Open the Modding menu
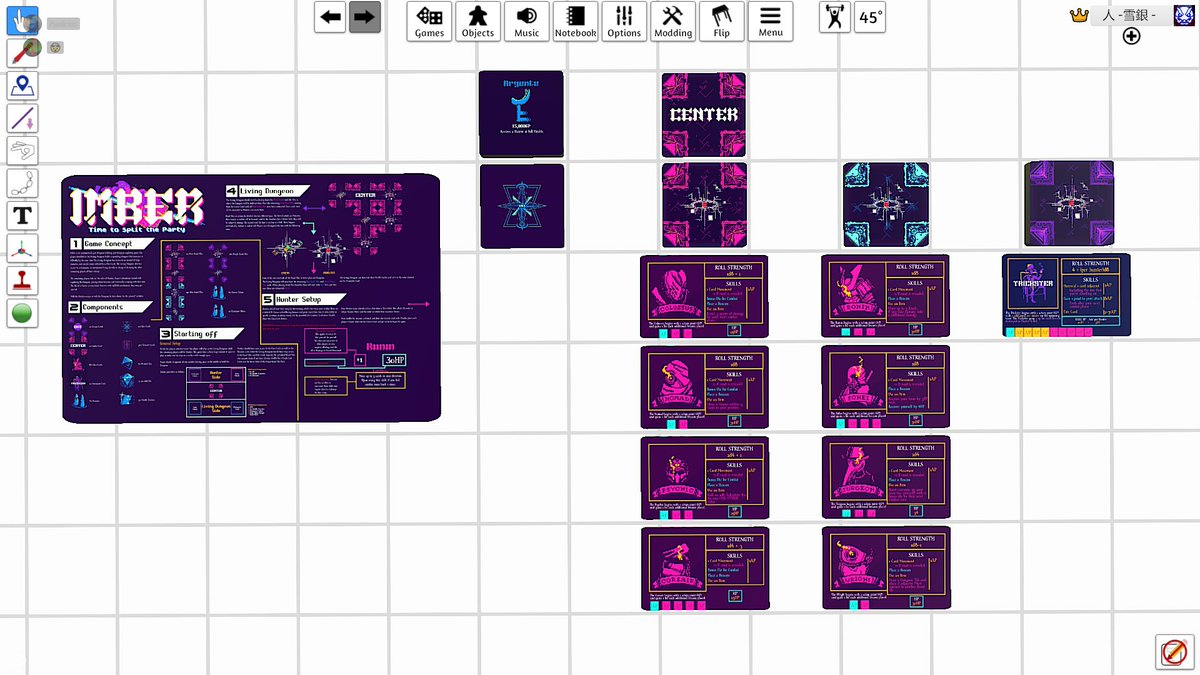 [673, 21]
